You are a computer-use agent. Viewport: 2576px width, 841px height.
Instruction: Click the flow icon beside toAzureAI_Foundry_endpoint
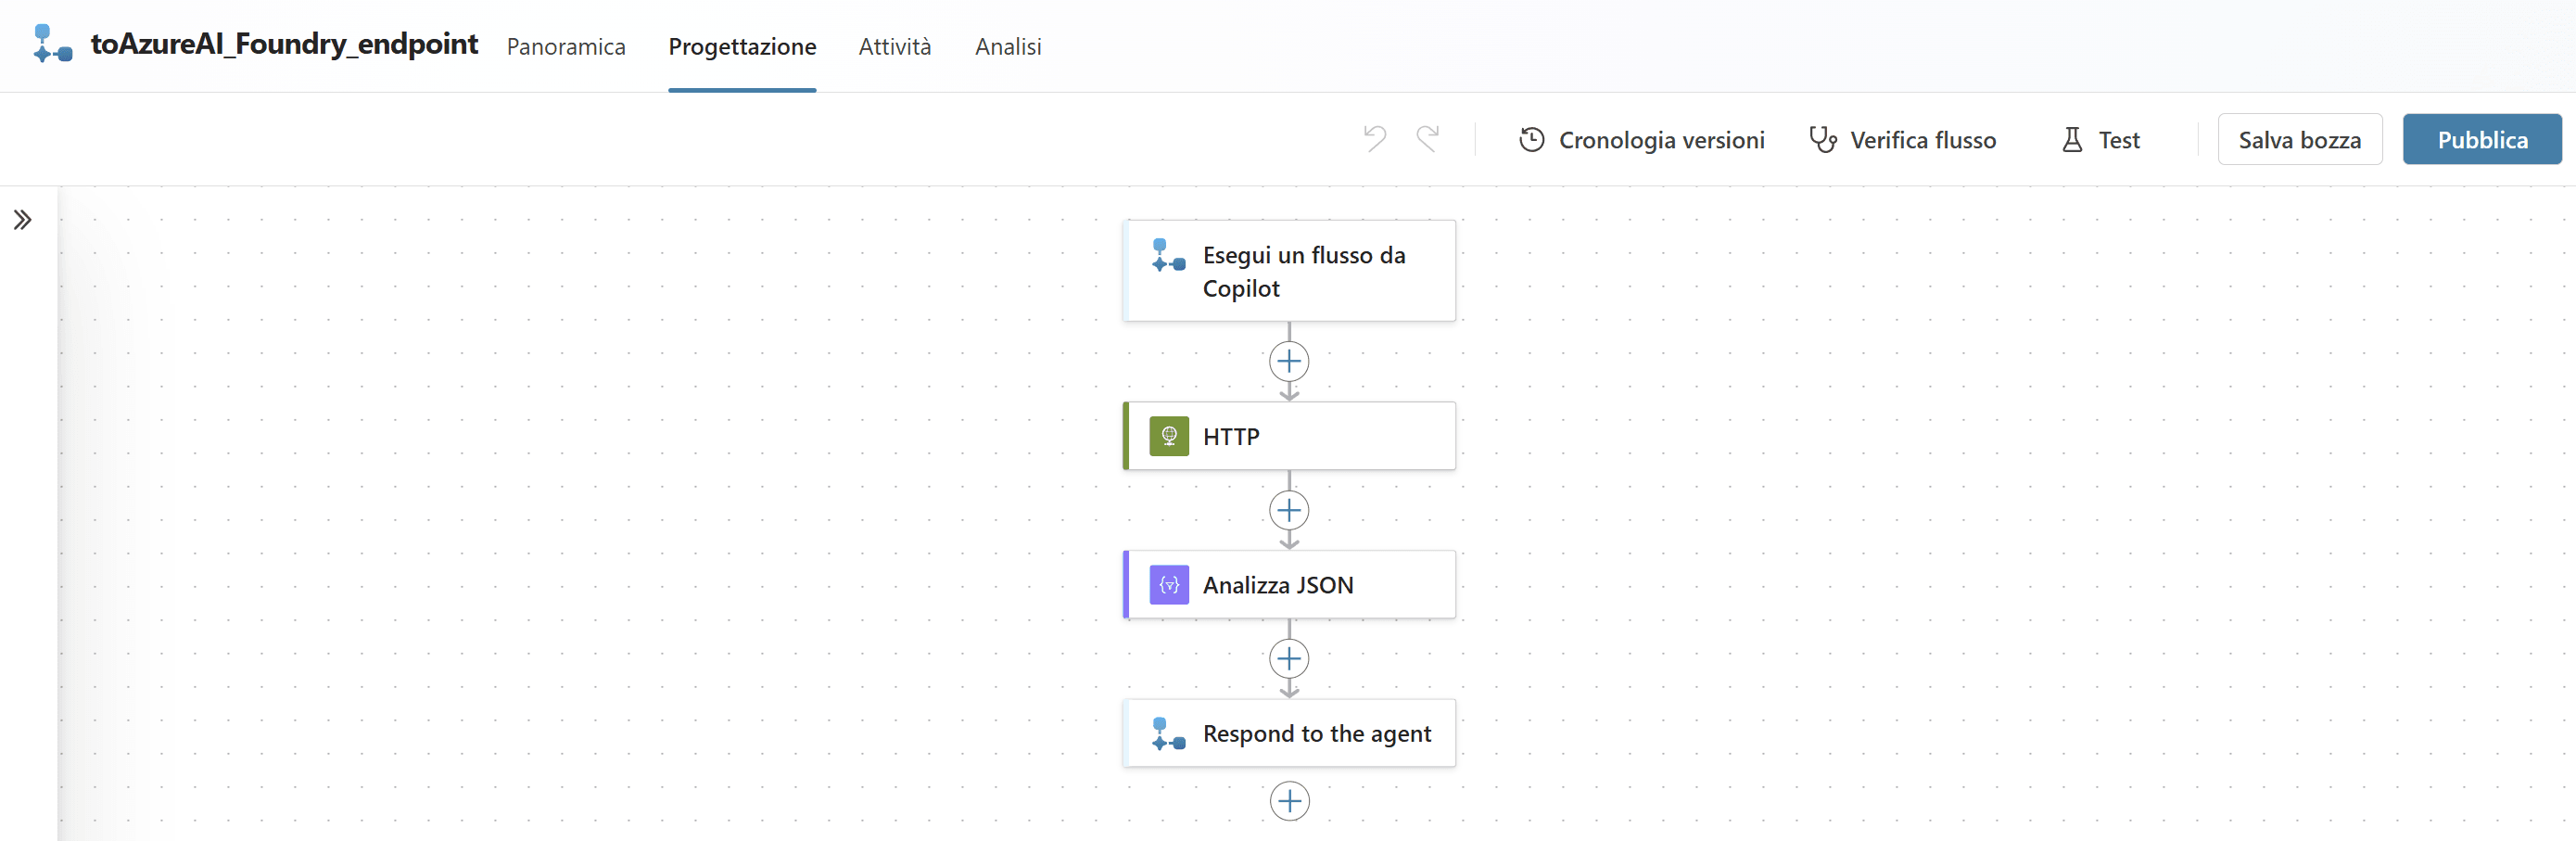click(x=52, y=44)
